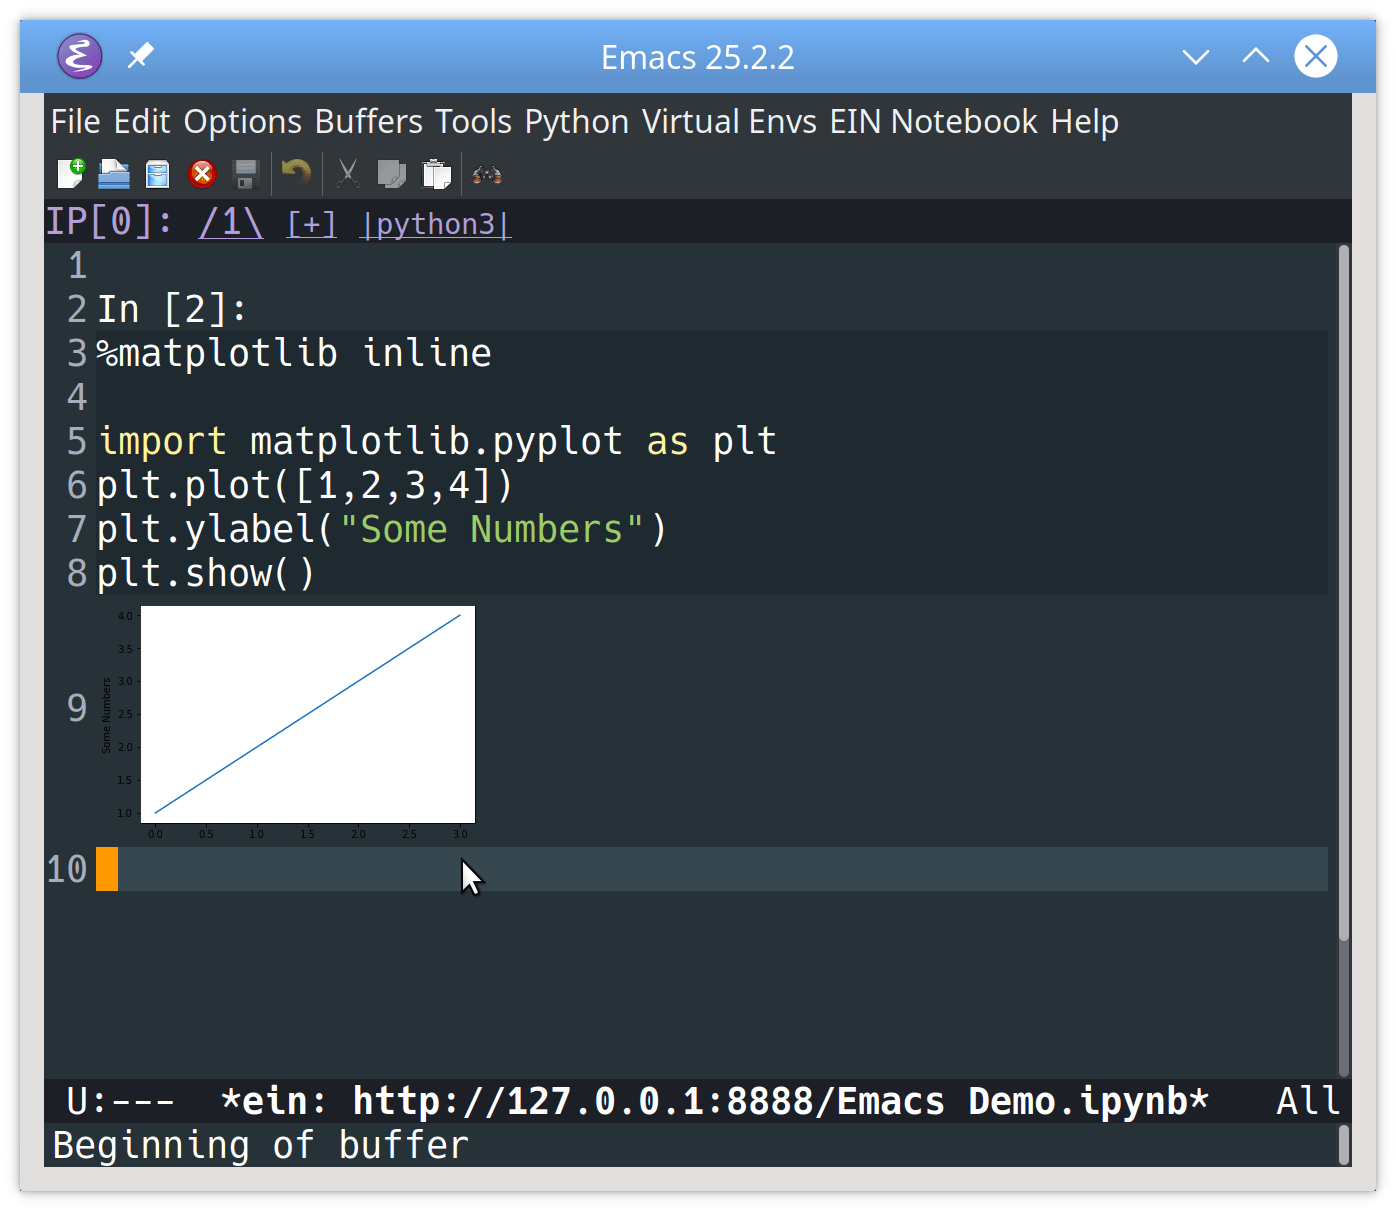Toggle the window pin in the titlebar
The image size is (1396, 1211).
[140, 56]
